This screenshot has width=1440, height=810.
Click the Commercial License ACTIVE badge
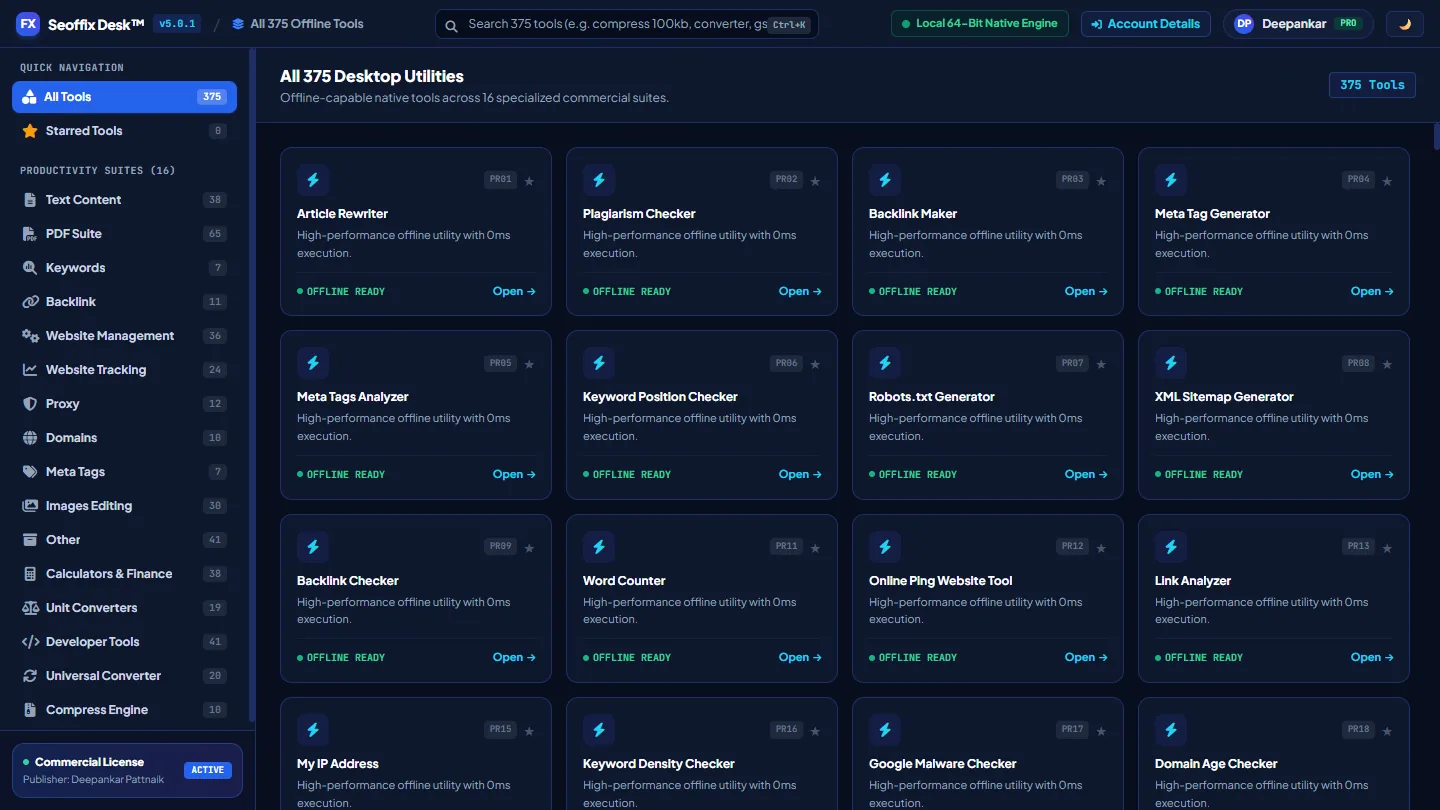pyautogui.click(x=208, y=770)
